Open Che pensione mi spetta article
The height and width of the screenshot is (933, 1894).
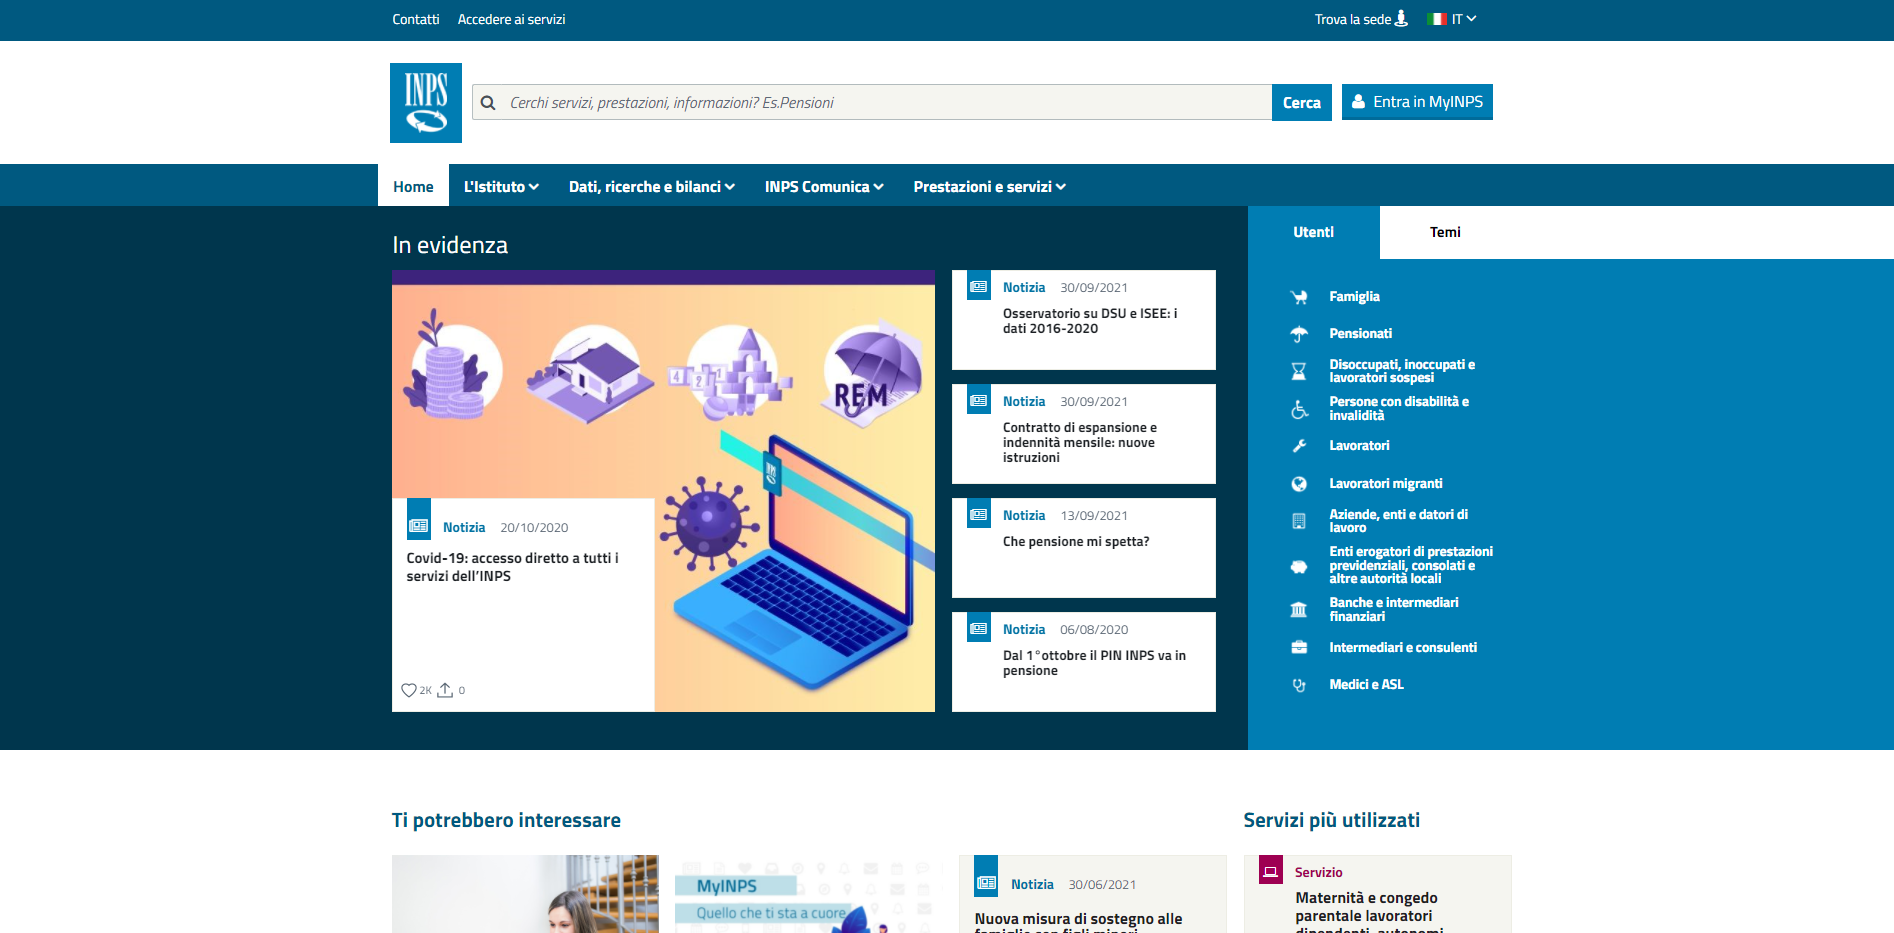coord(1076,542)
